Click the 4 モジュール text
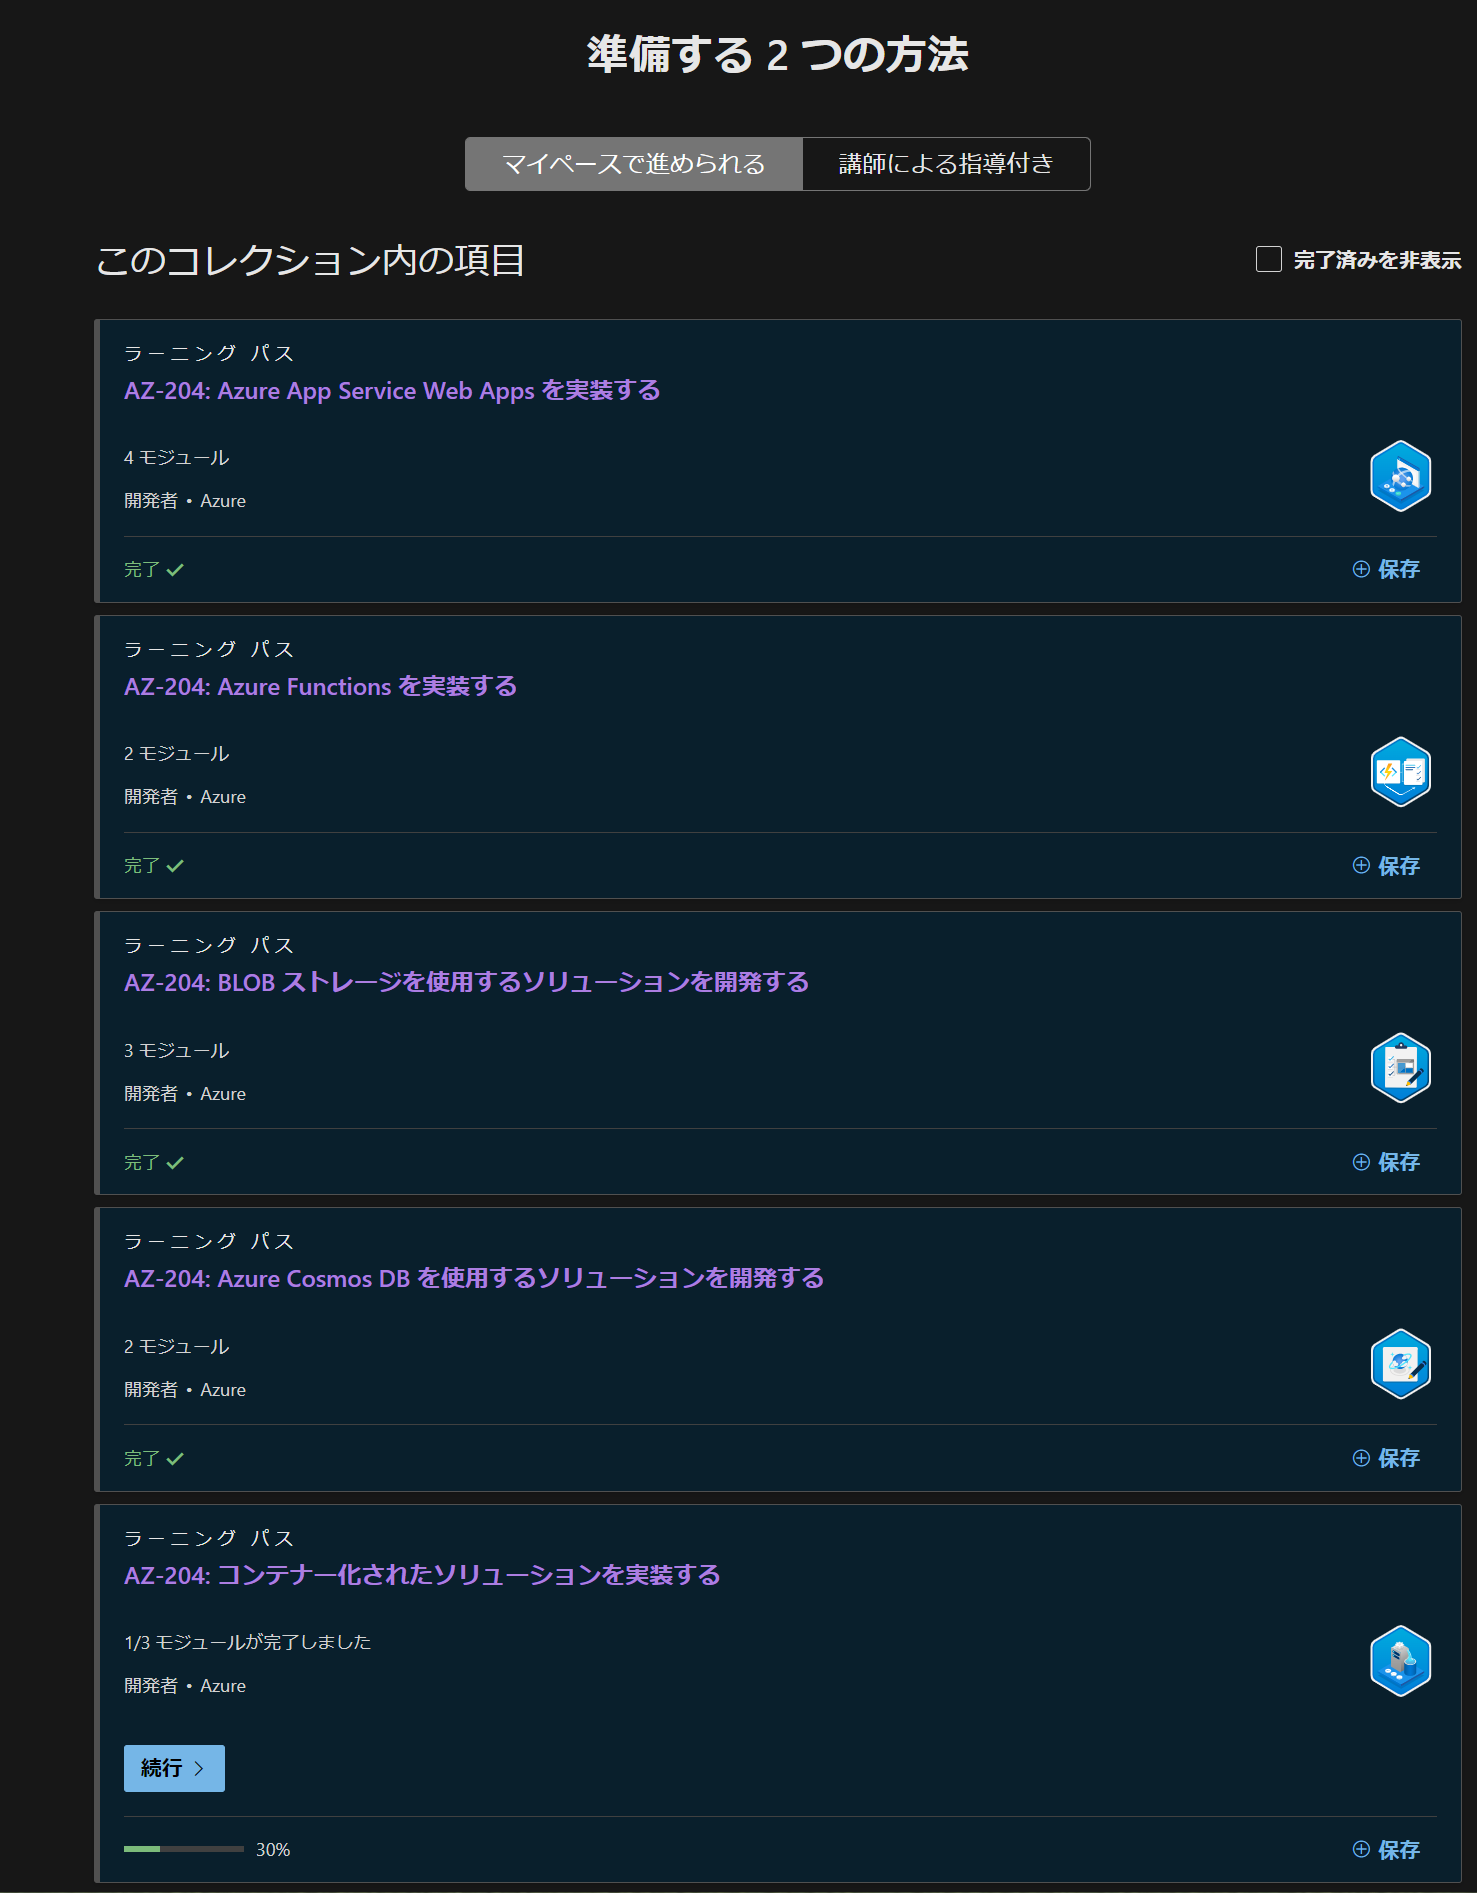Screen dimensions: 1477x1893 pyautogui.click(x=177, y=458)
